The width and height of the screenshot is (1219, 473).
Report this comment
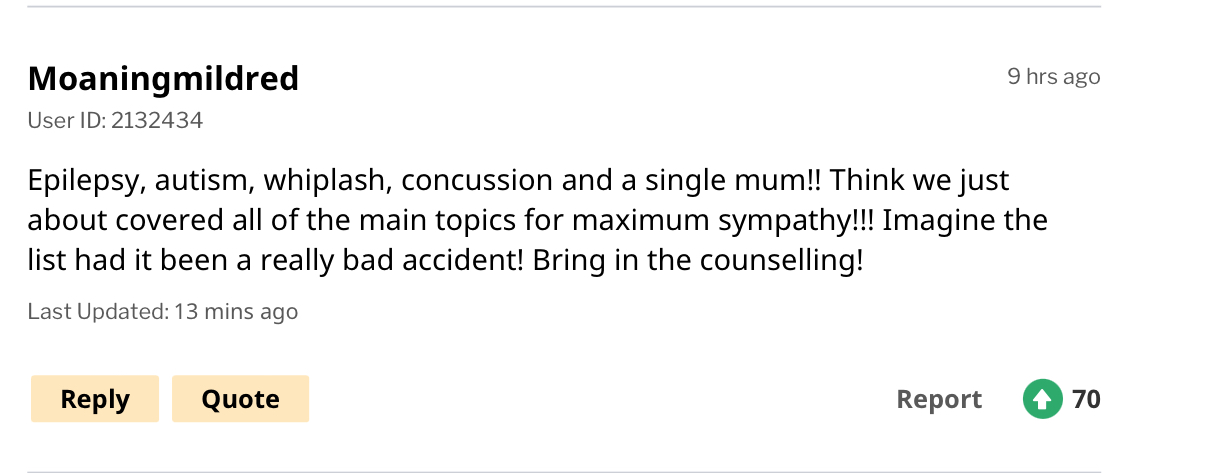939,399
